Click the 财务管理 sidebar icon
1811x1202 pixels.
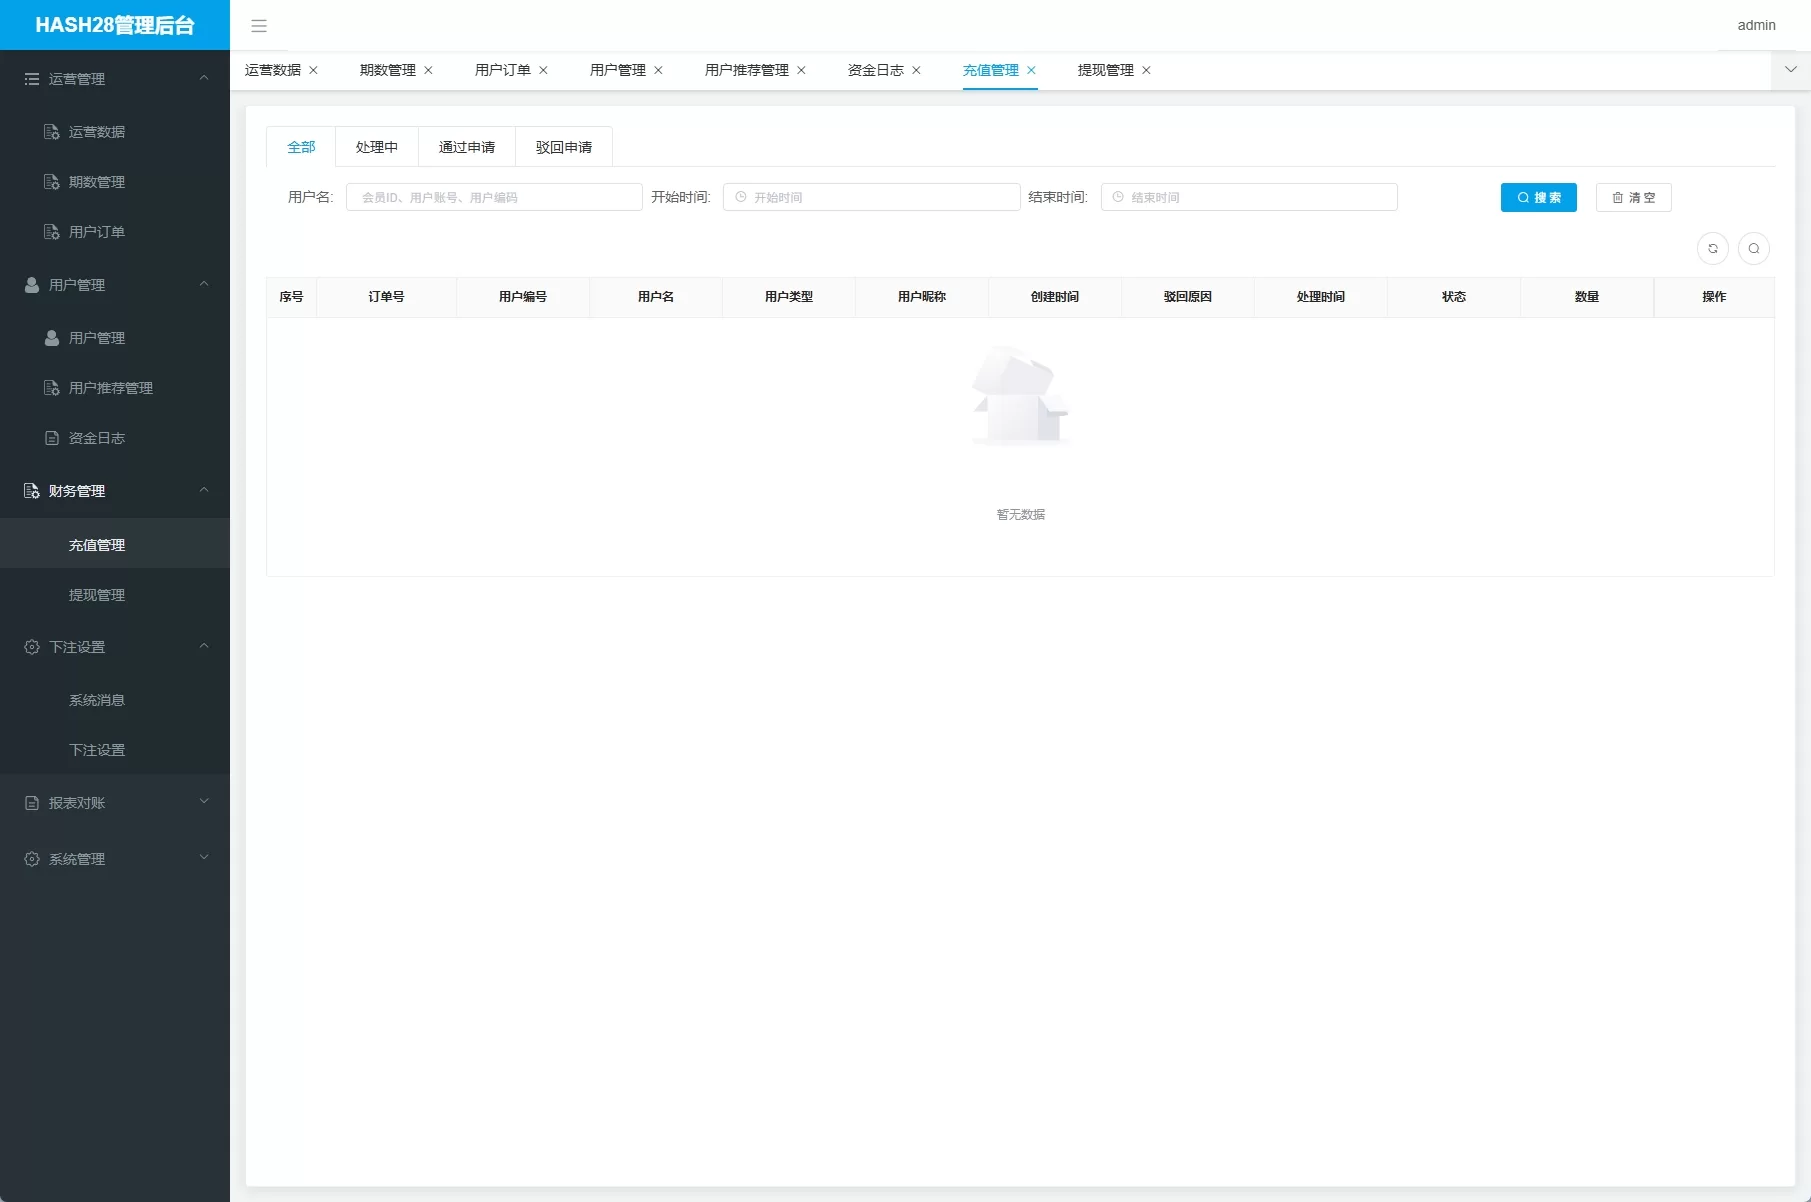click(31, 490)
